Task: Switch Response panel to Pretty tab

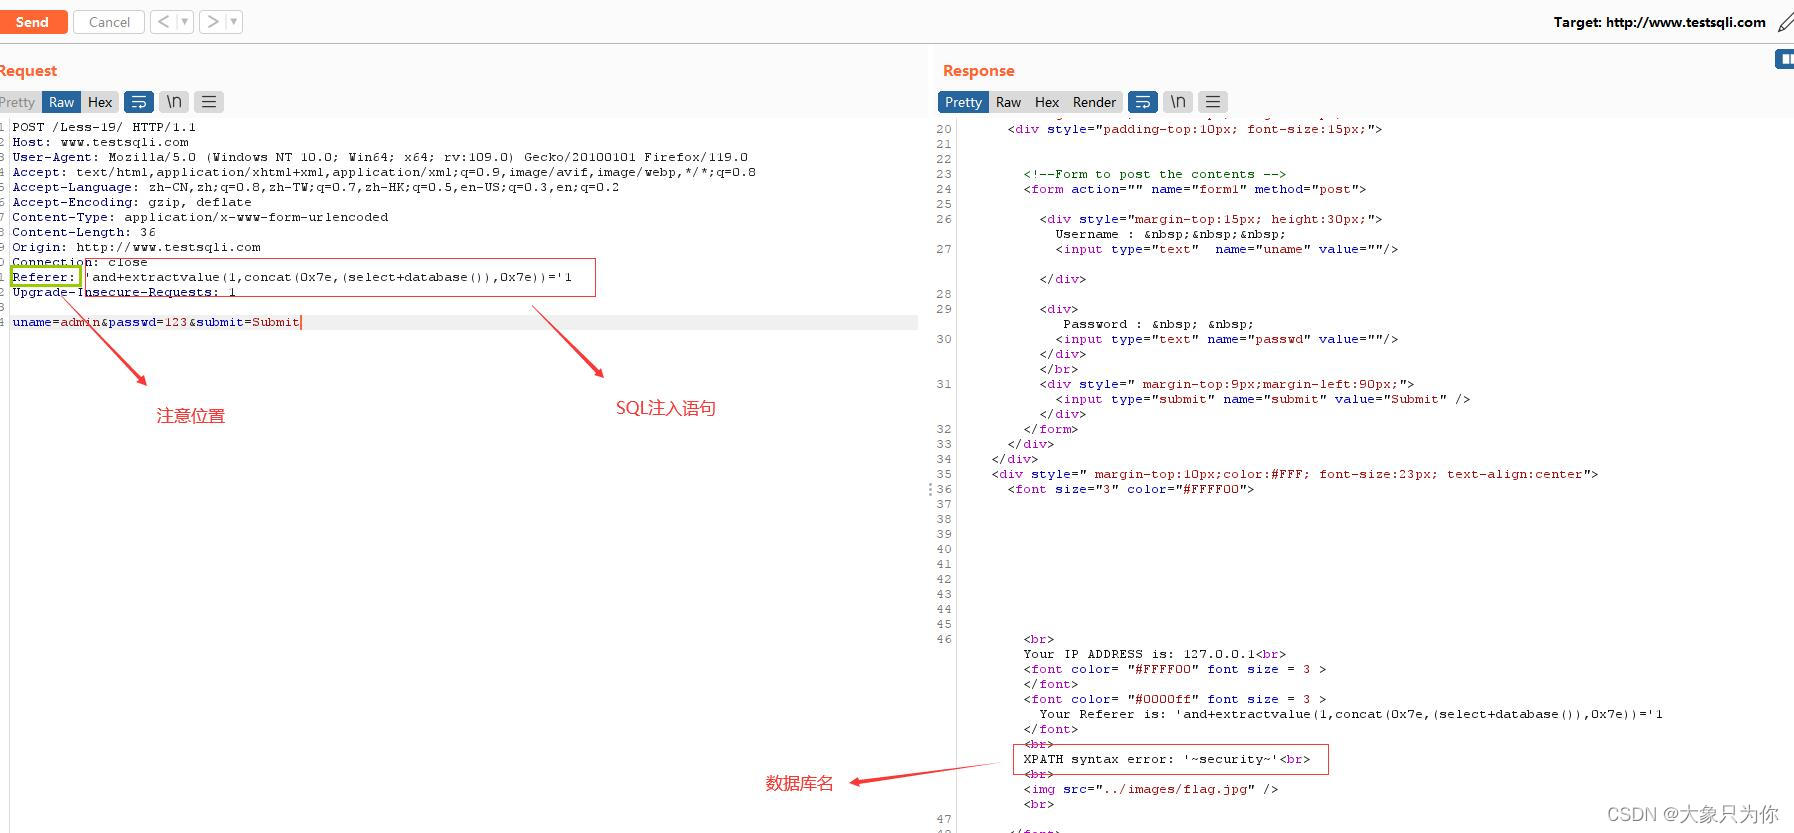Action: [x=963, y=102]
